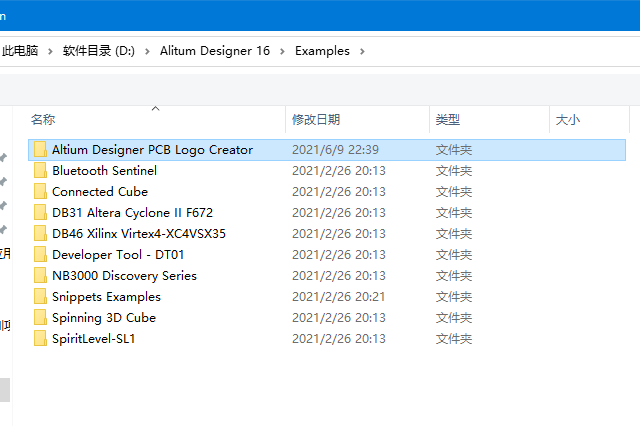The height and width of the screenshot is (426, 640).
Task: Click the DB31 Altera Cyclone II F672 folder icon
Action: point(40,213)
